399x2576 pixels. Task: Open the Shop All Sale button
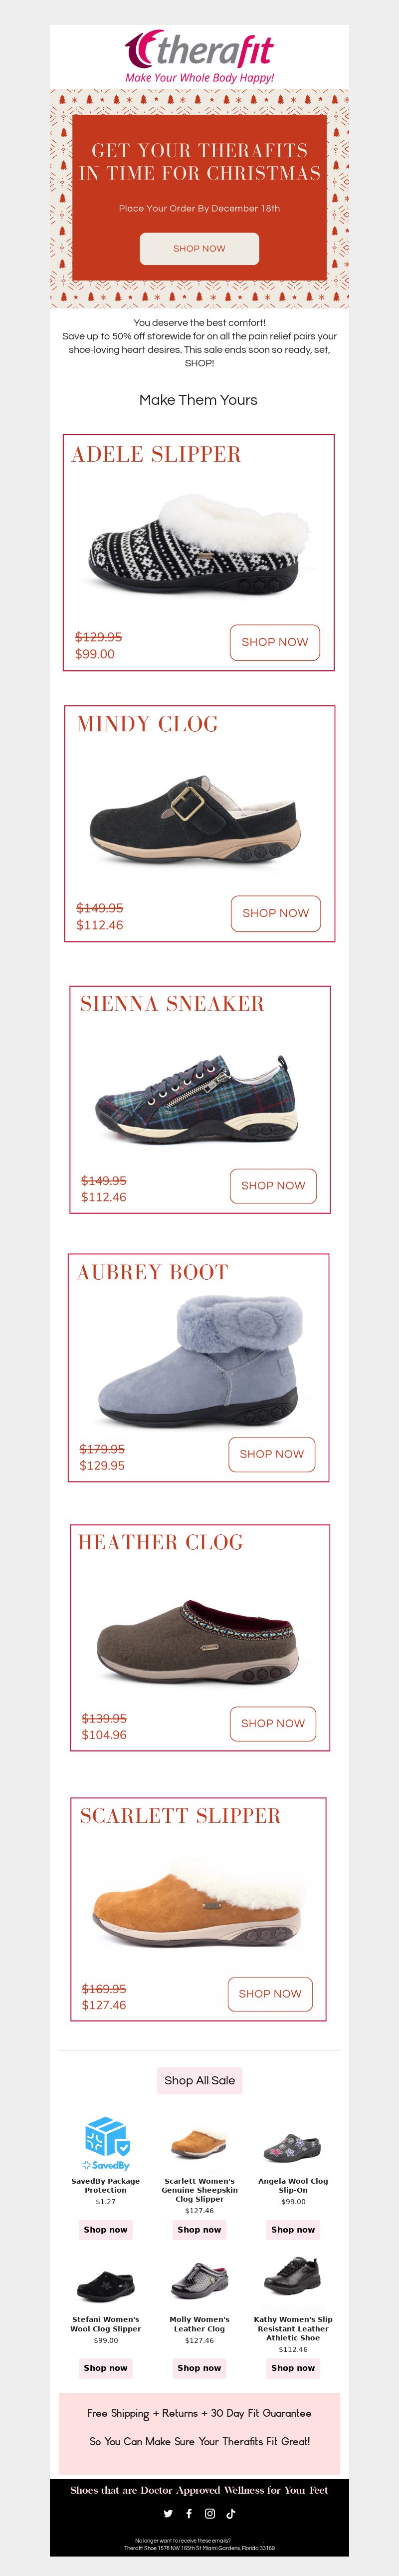tap(200, 2080)
